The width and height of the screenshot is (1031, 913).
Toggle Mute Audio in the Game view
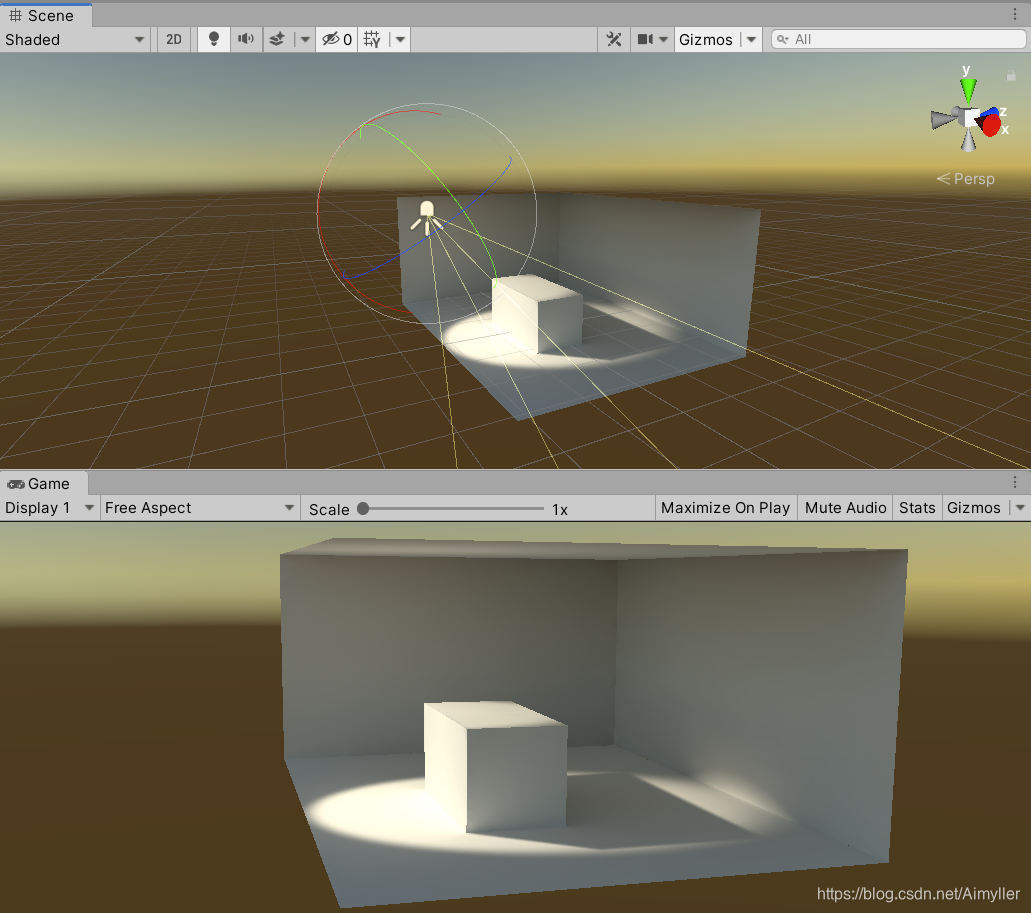click(844, 508)
